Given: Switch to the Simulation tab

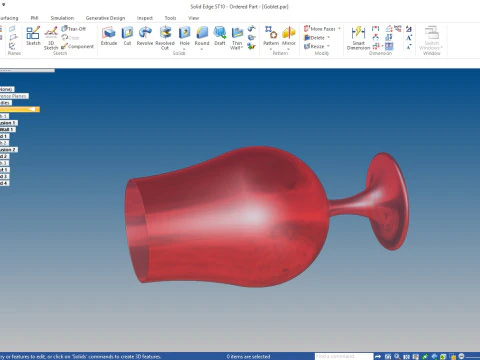Looking at the screenshot, I should click(x=62, y=18).
